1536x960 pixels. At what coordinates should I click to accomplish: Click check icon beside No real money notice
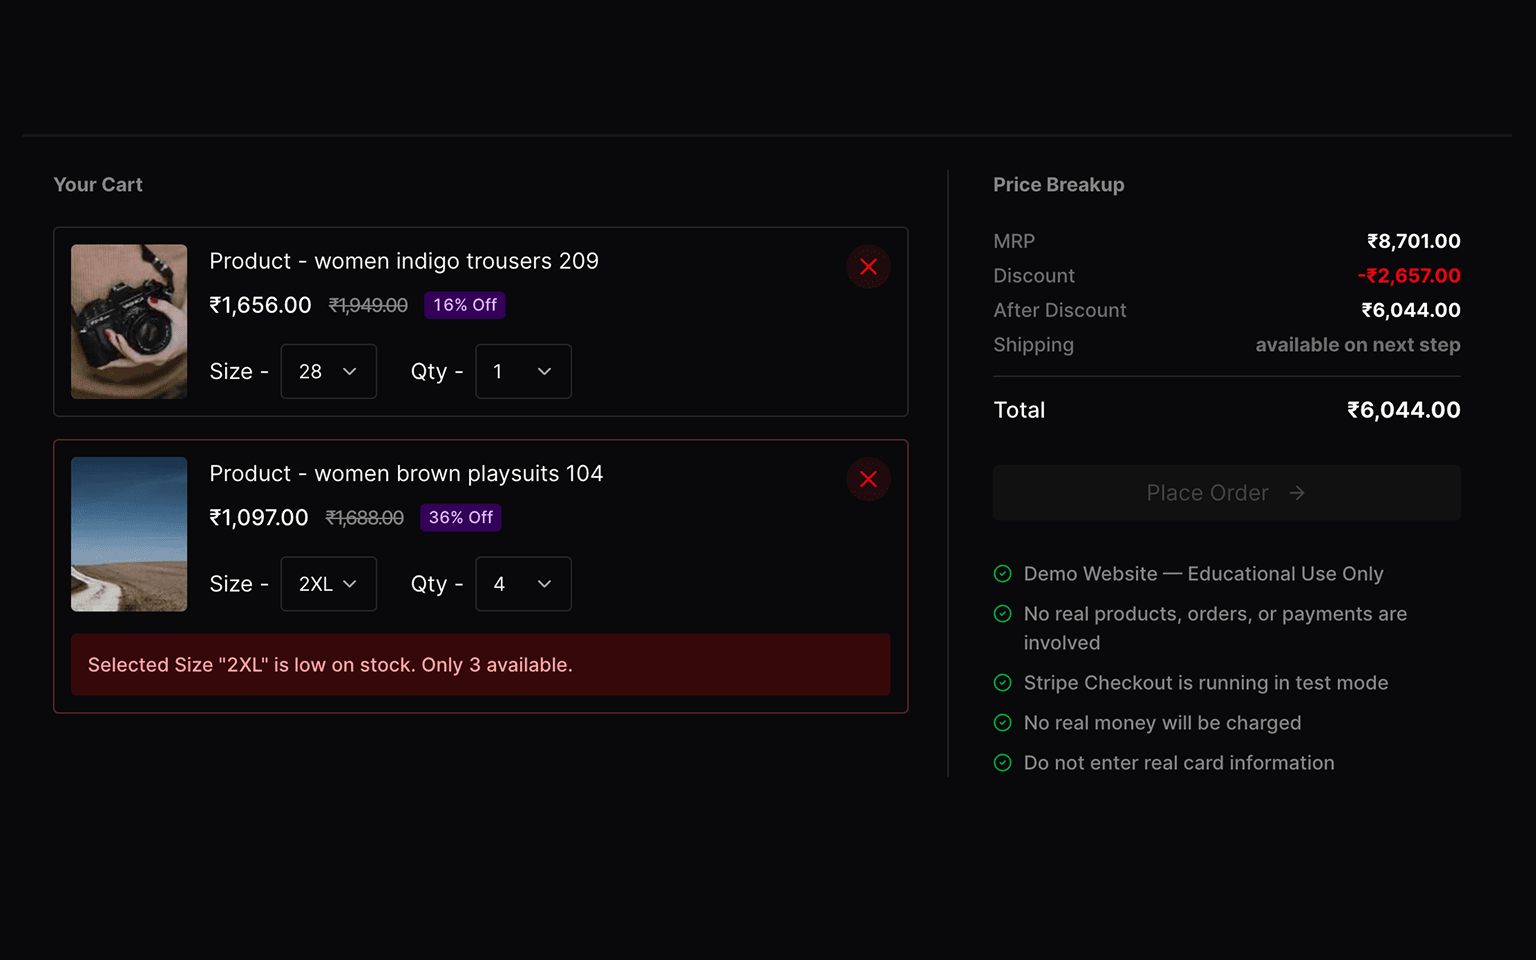[x=1003, y=723]
